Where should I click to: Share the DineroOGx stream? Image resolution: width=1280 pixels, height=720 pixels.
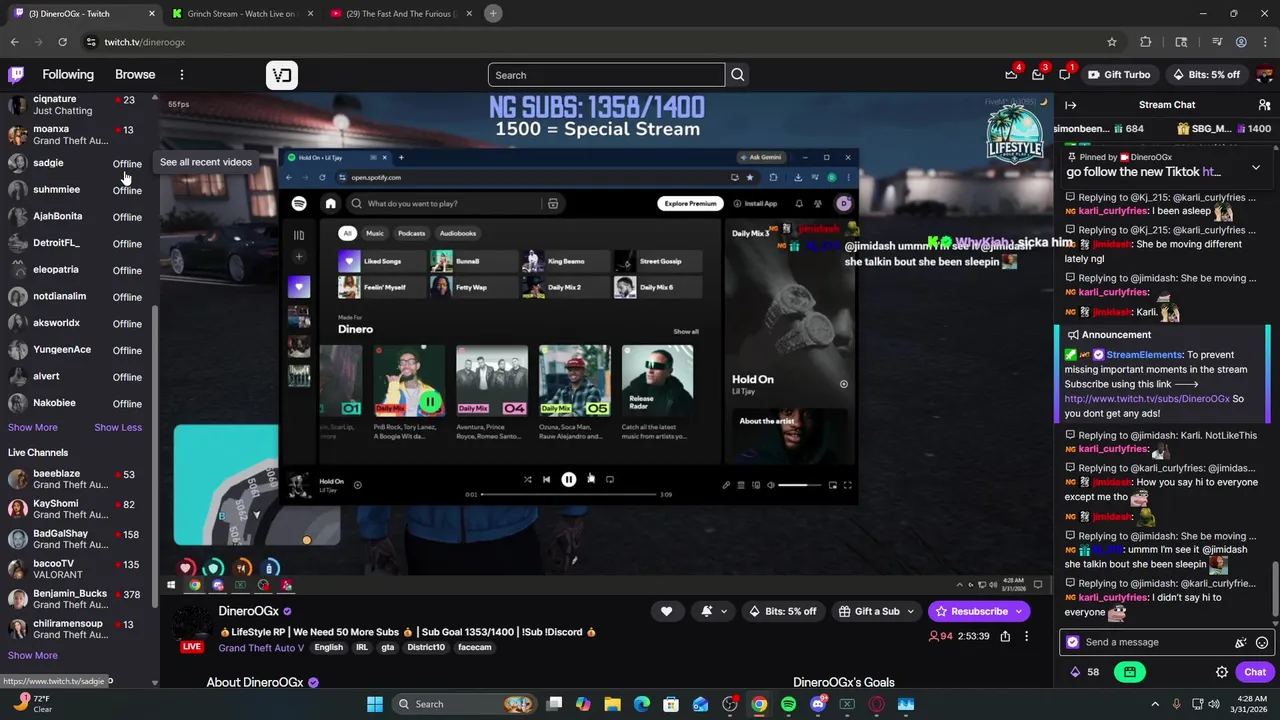tap(1005, 636)
